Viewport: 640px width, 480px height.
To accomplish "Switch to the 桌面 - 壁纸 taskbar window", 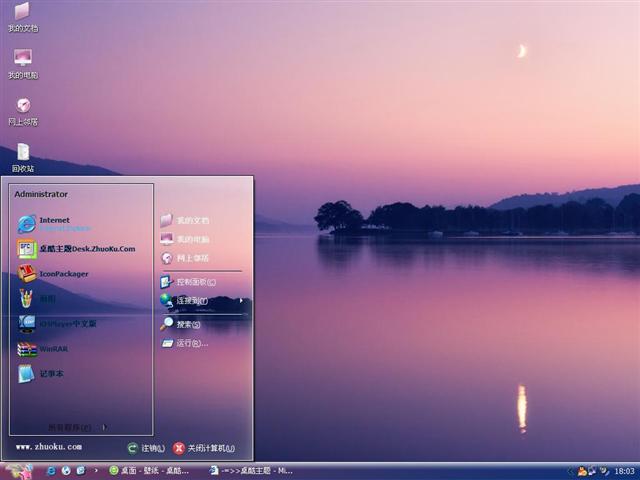I will 150,470.
